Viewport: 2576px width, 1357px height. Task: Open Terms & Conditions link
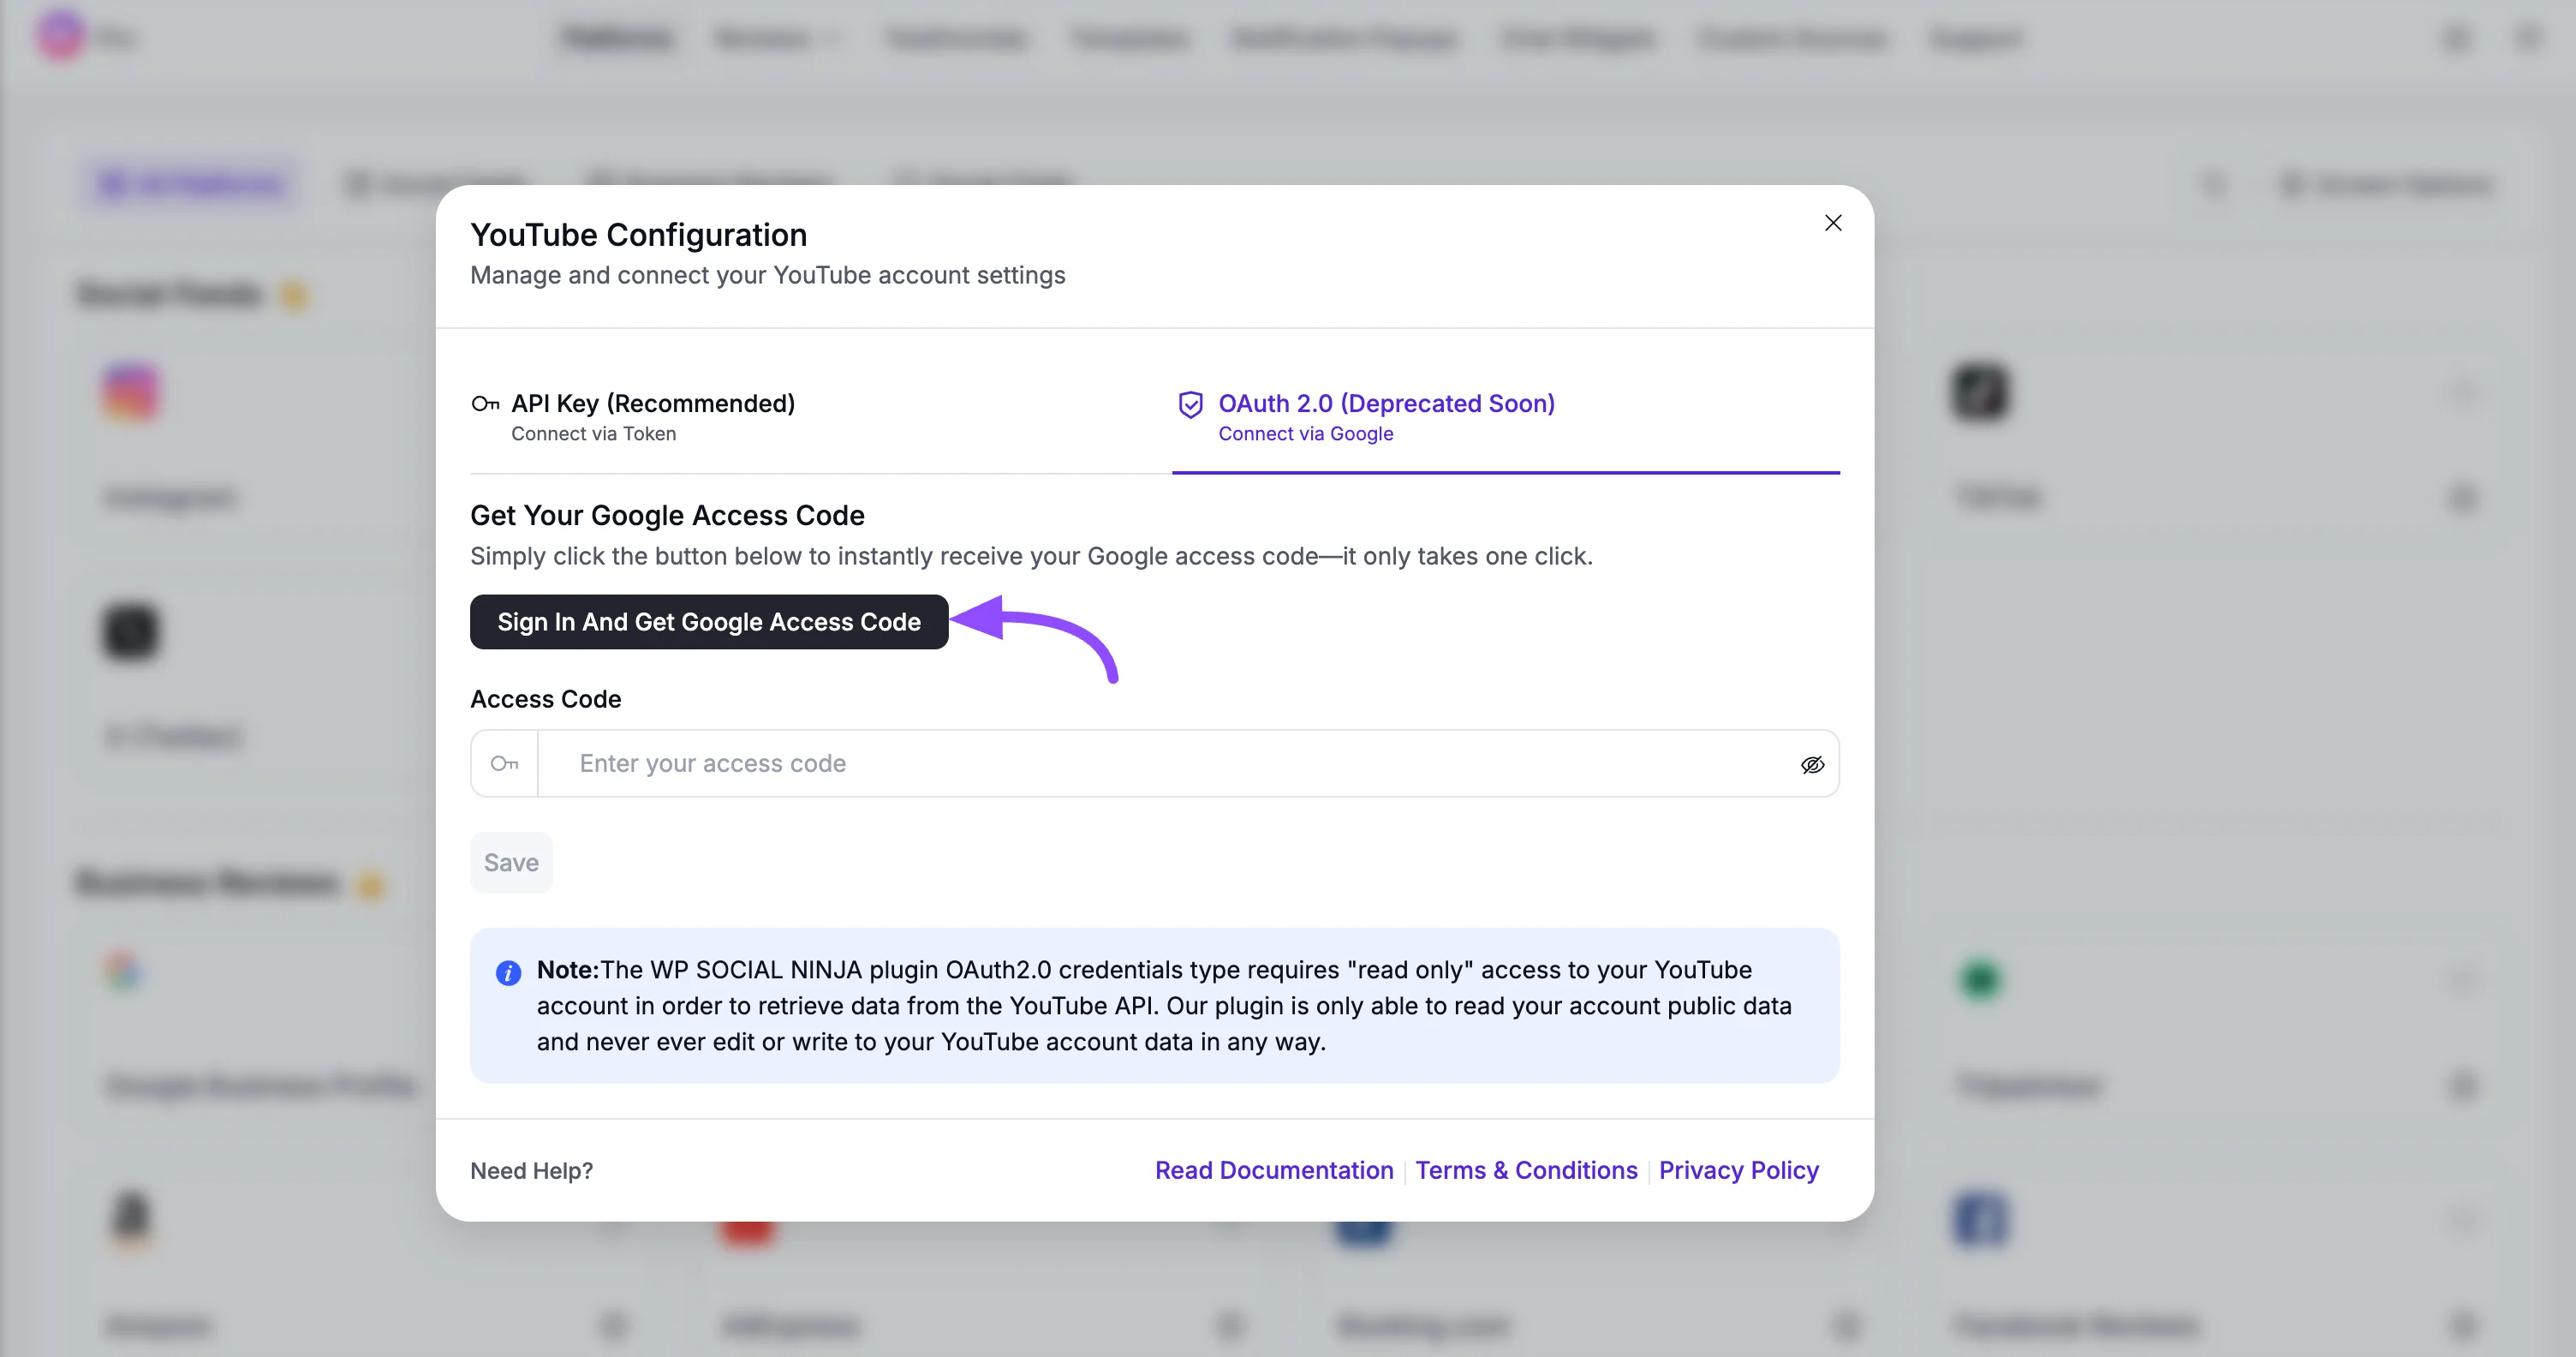[x=1526, y=1170]
